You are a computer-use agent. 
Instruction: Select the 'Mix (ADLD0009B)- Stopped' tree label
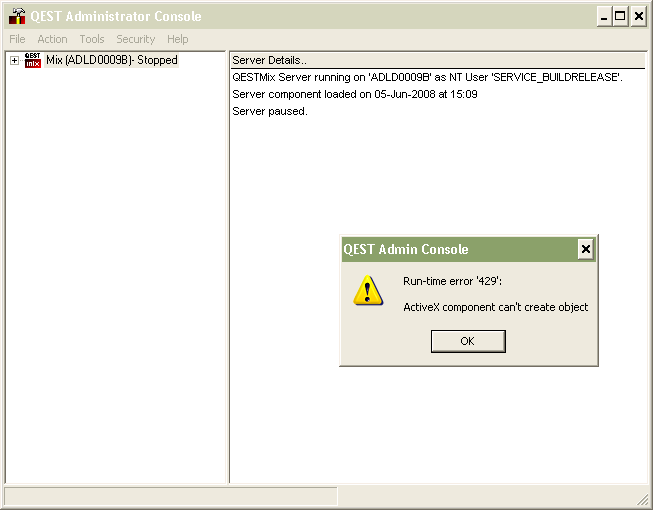click(111, 61)
